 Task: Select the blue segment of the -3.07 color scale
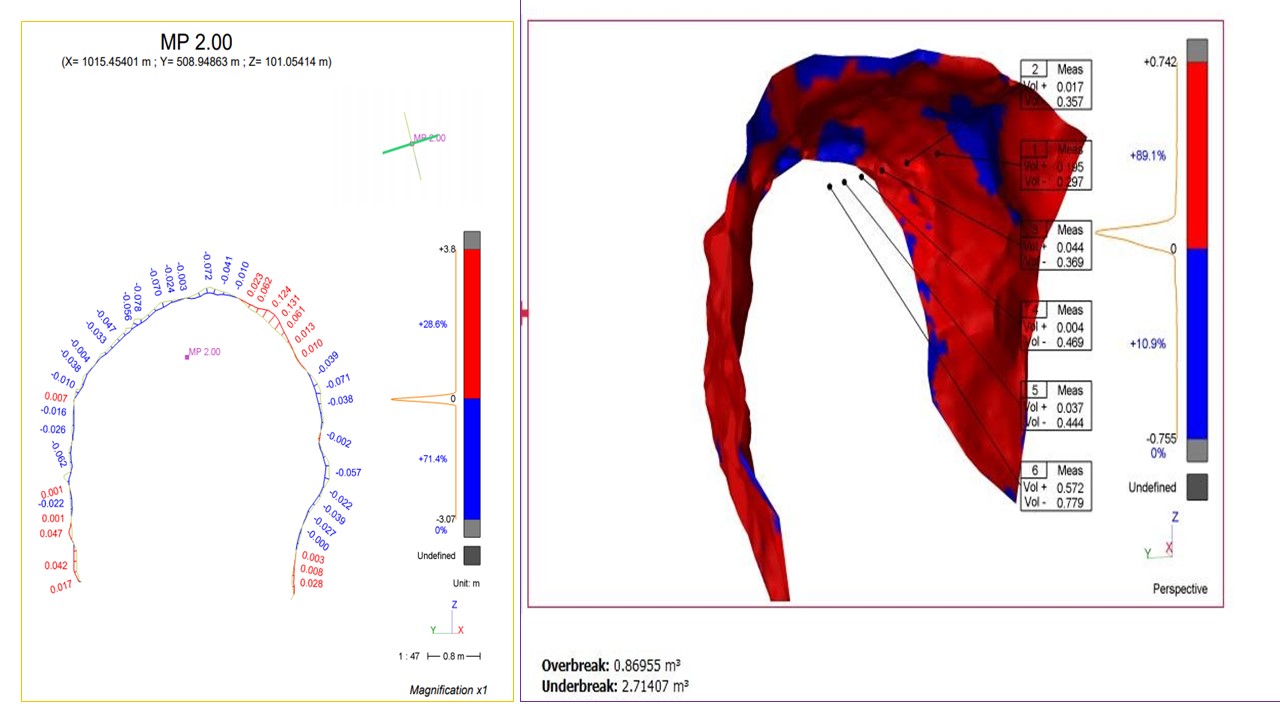471,459
